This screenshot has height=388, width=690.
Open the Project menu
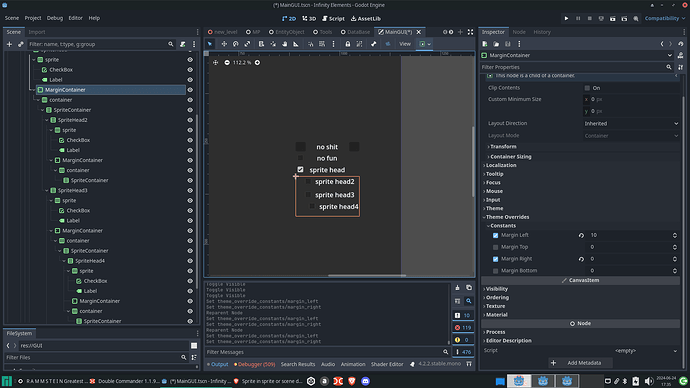click(33, 18)
